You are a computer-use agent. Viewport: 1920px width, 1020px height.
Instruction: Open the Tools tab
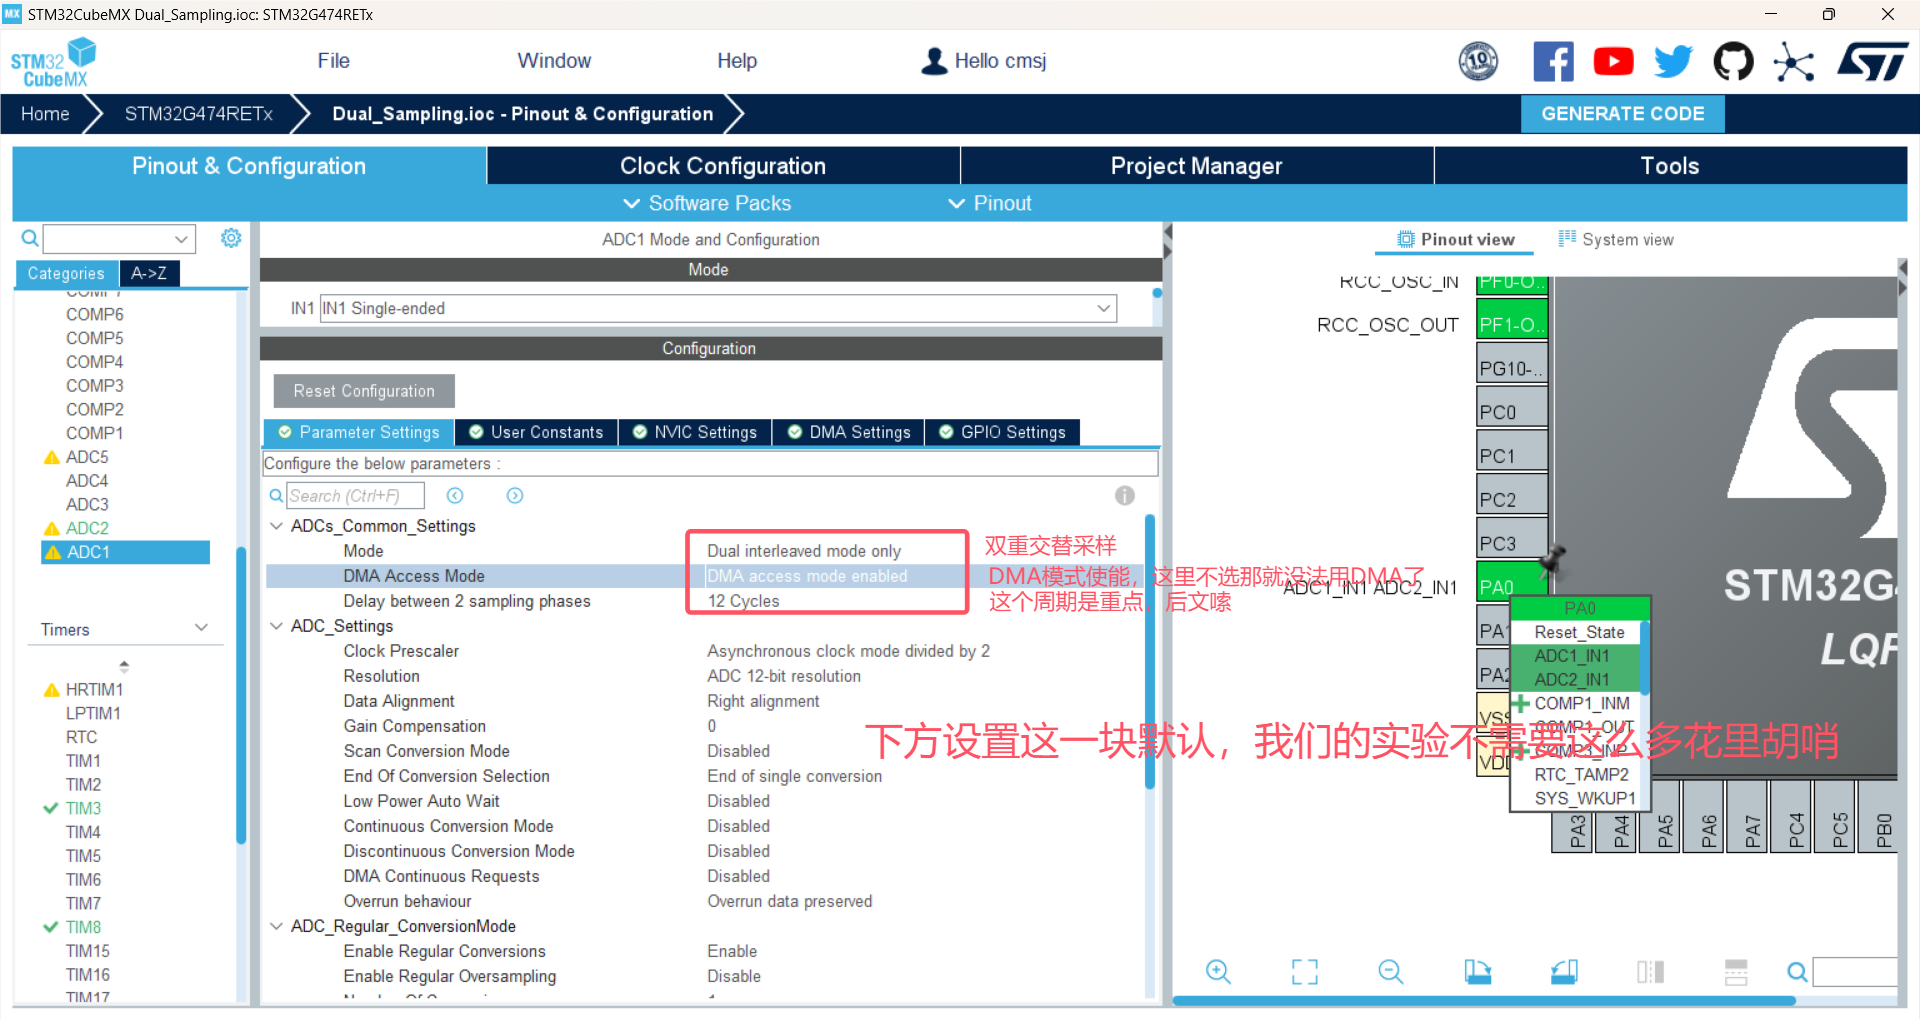point(1670,166)
